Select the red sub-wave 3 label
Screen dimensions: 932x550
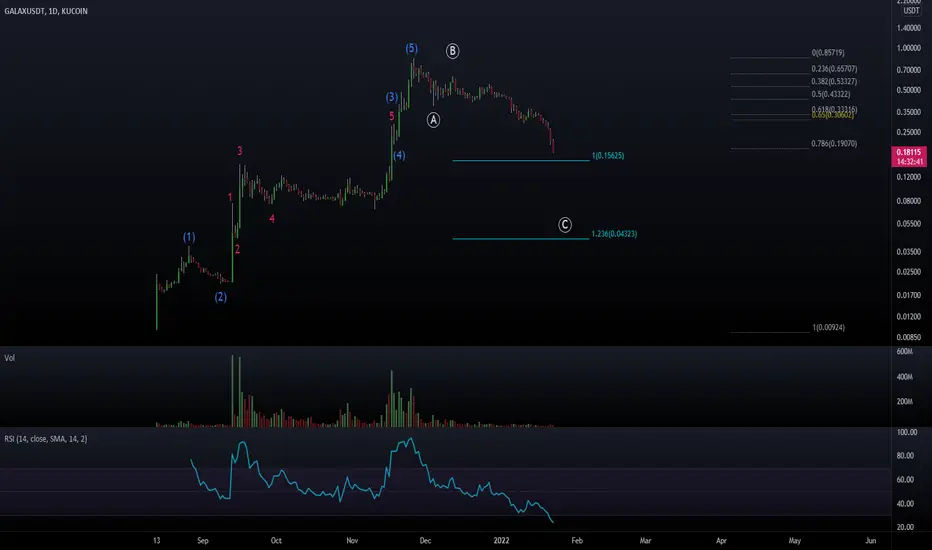pyautogui.click(x=240, y=151)
